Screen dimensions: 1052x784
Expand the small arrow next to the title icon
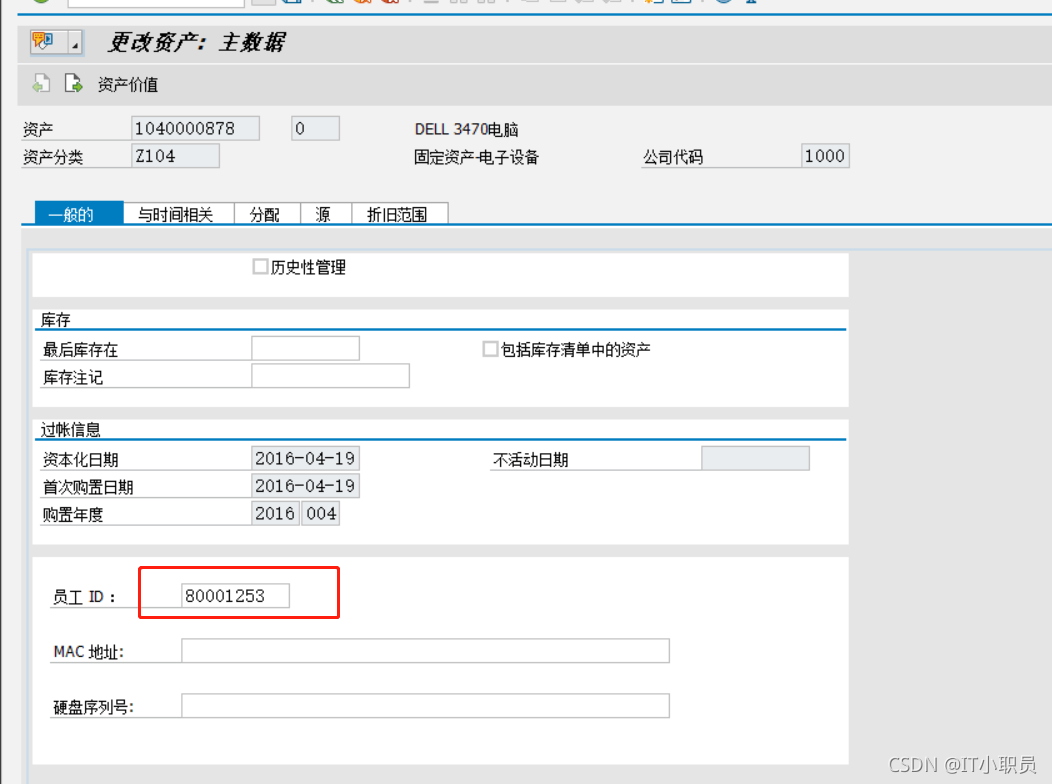pos(75,44)
